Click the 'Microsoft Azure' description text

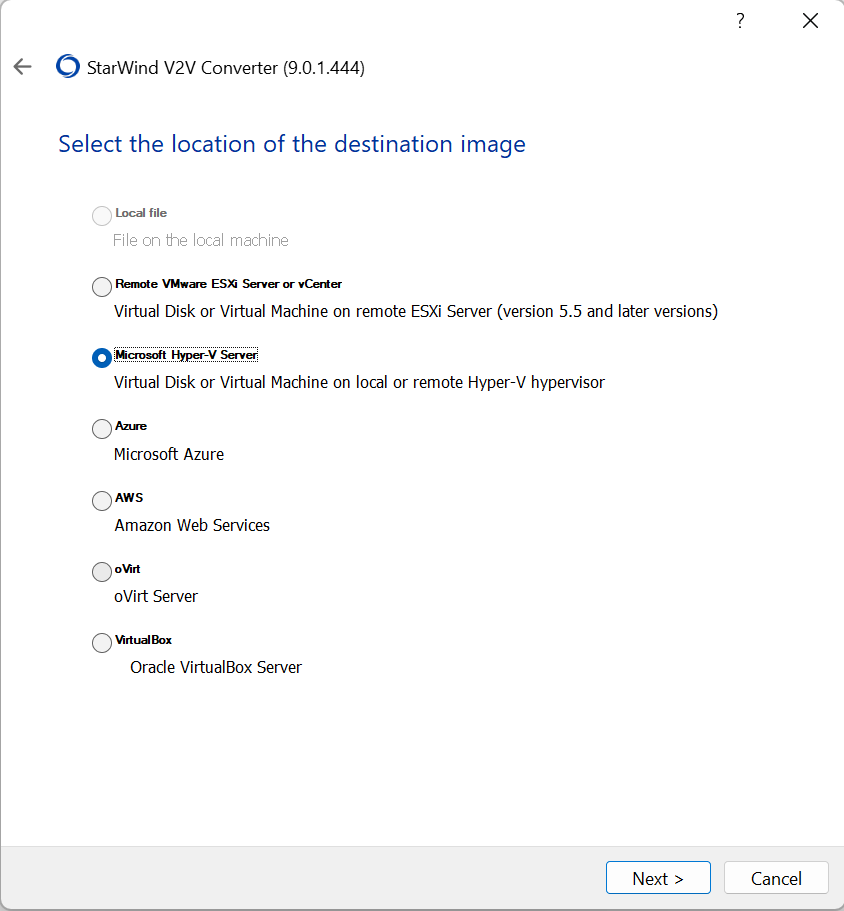tap(169, 454)
